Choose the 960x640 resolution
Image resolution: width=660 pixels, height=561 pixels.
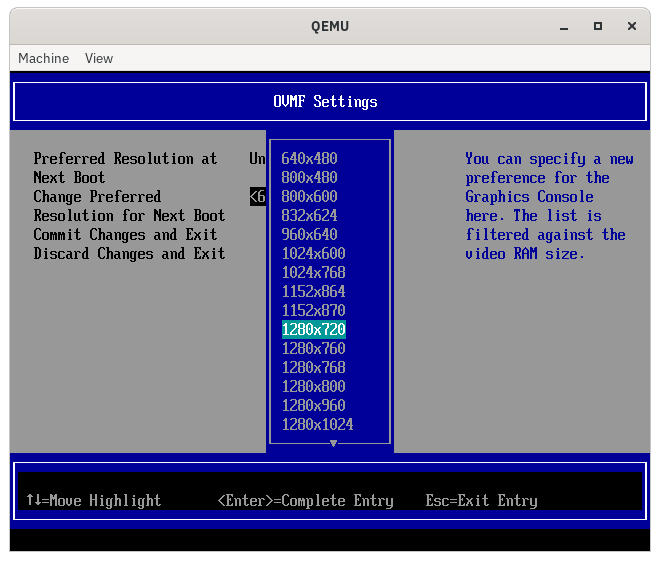point(309,234)
